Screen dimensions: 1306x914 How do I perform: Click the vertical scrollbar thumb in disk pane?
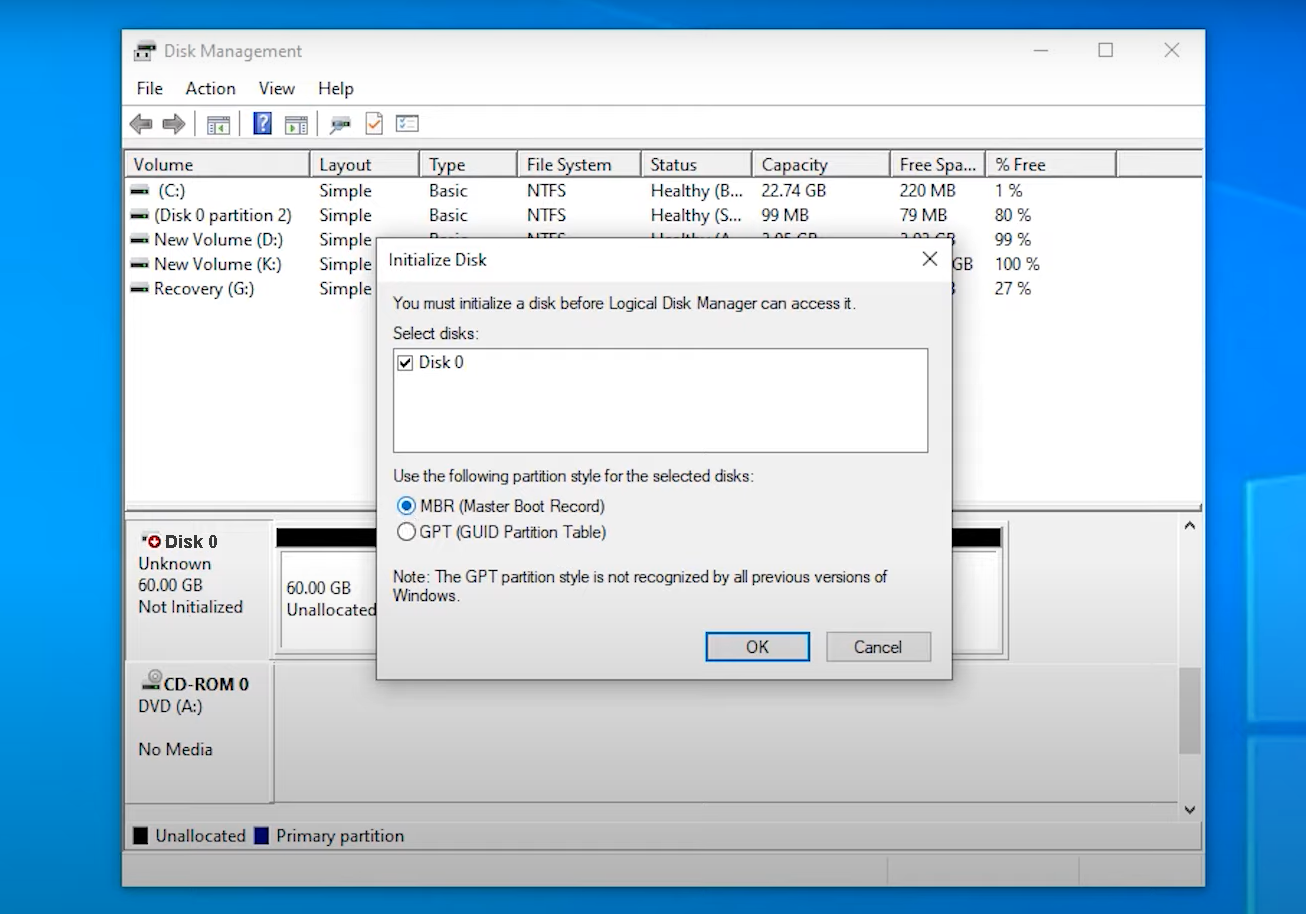tap(1190, 711)
